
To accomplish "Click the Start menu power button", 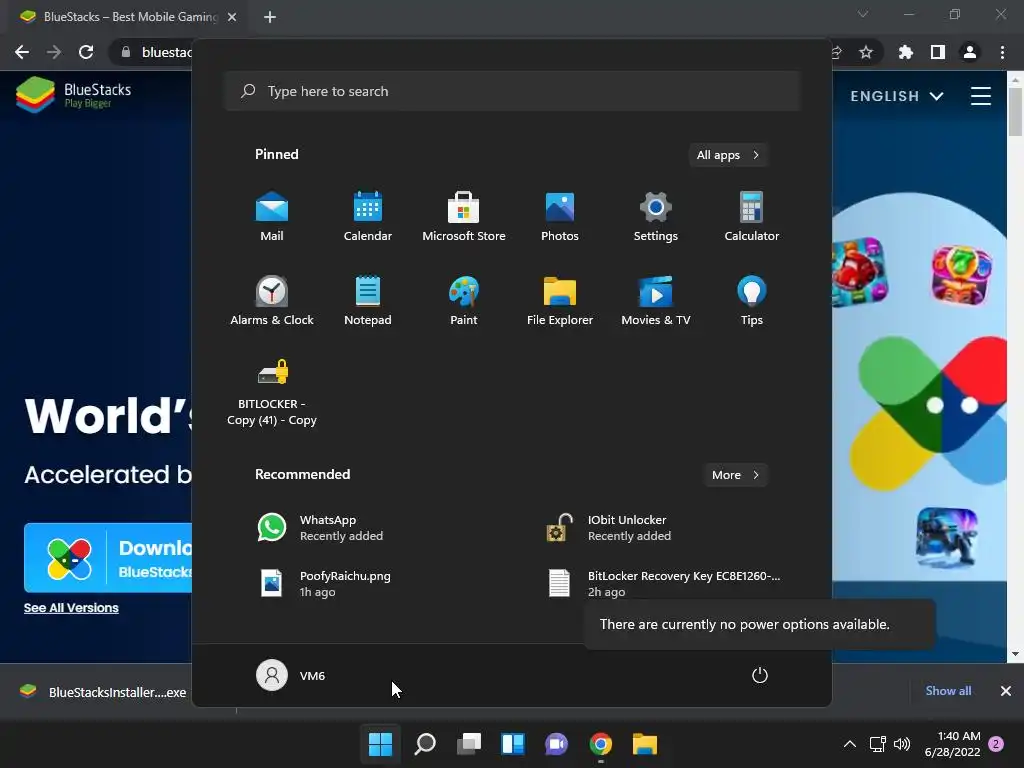I will tap(760, 675).
